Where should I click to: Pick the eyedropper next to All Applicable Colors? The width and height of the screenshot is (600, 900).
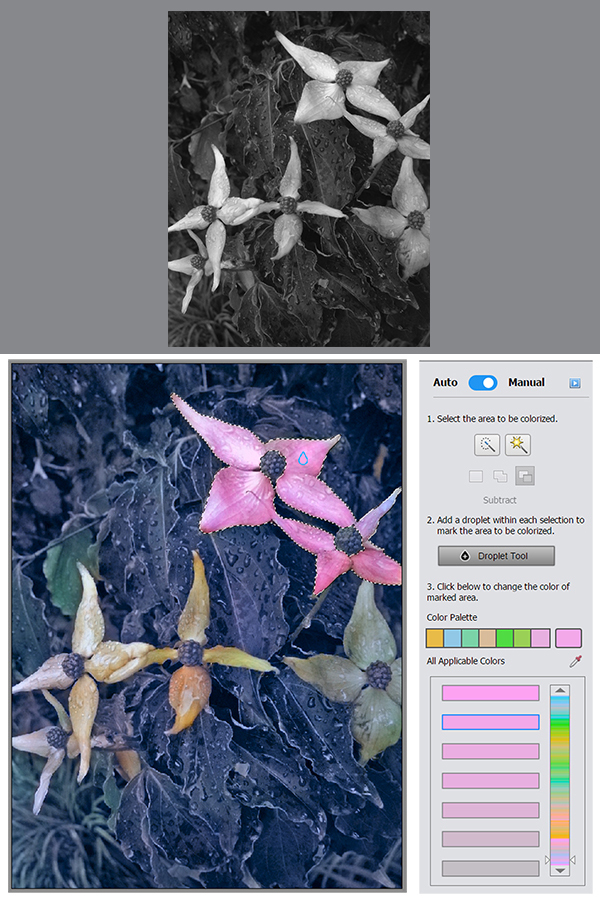coord(575,661)
